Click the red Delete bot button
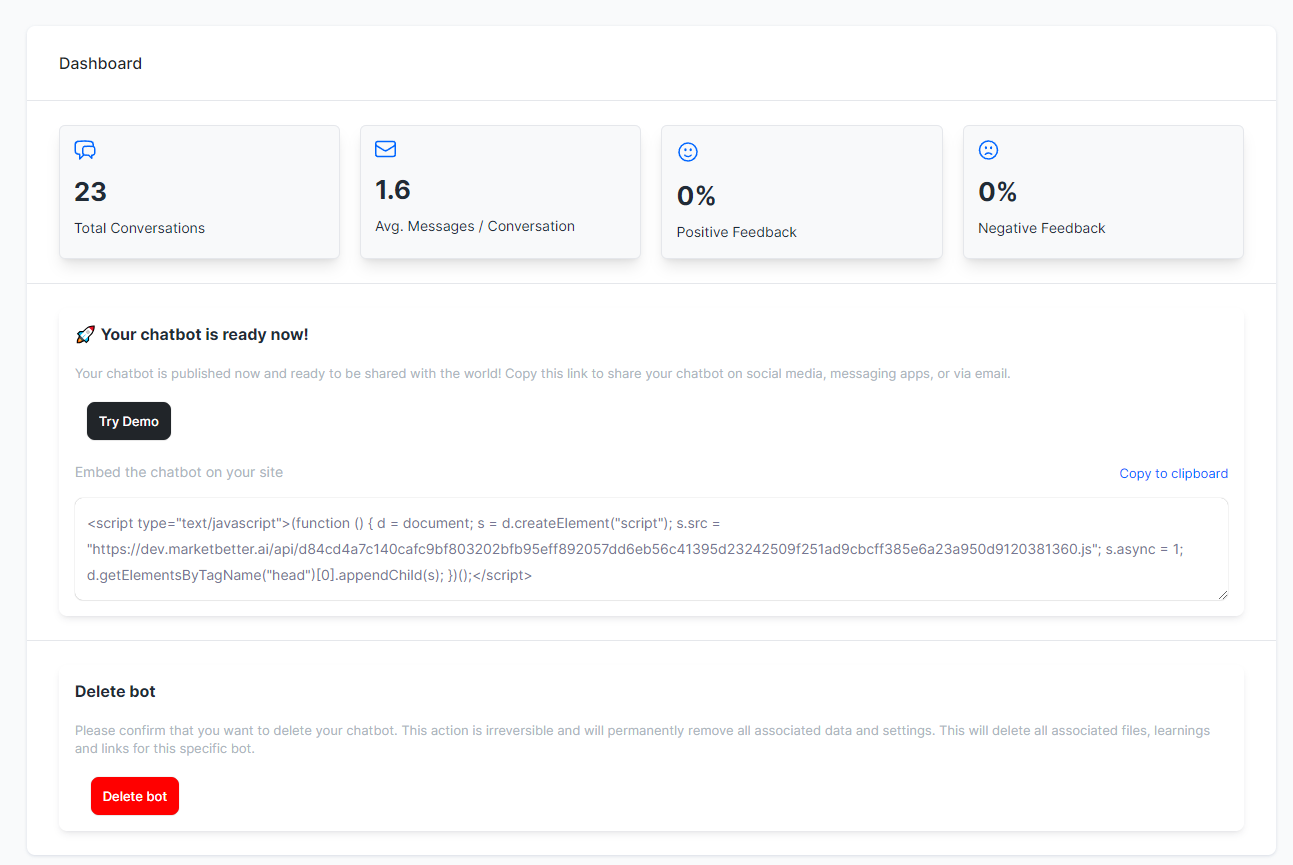Image resolution: width=1293 pixels, height=865 pixels. point(134,795)
